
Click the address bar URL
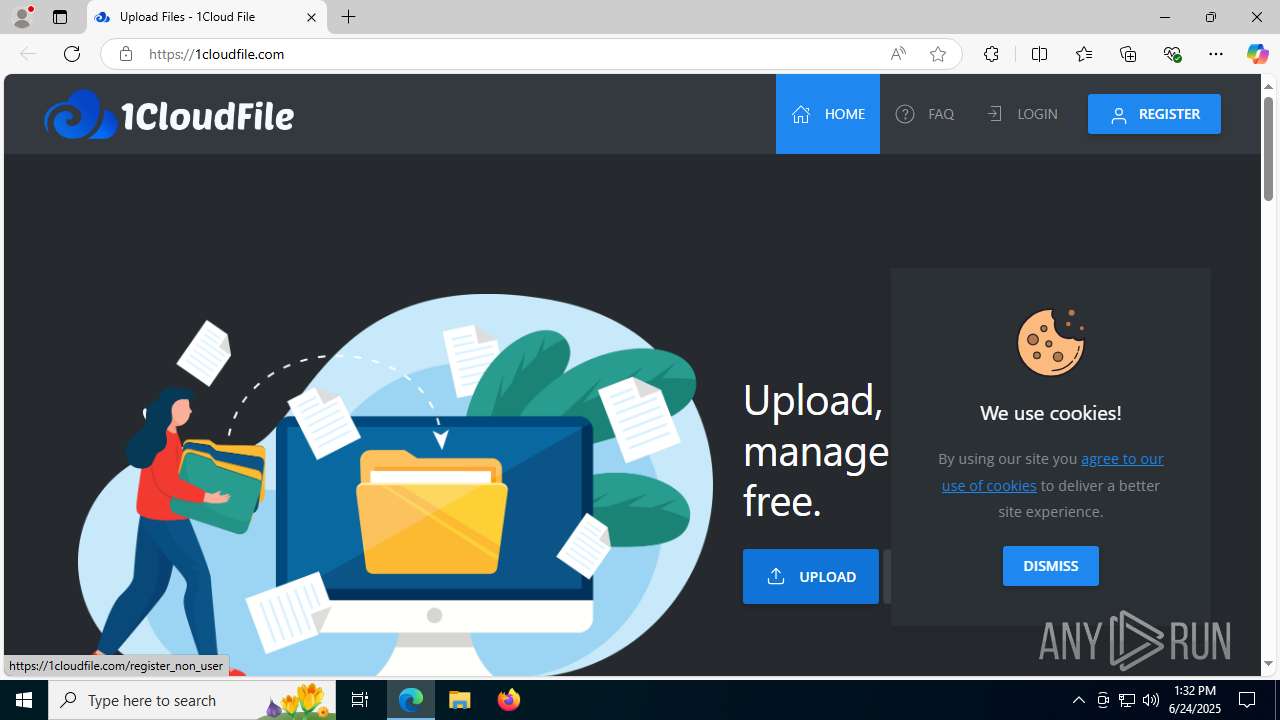(217, 54)
